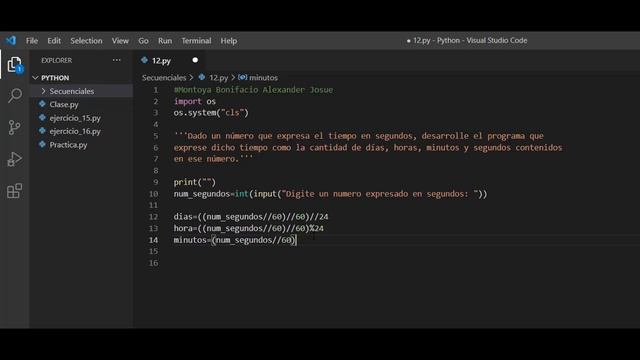Click the hora assignment line

click(x=249, y=228)
